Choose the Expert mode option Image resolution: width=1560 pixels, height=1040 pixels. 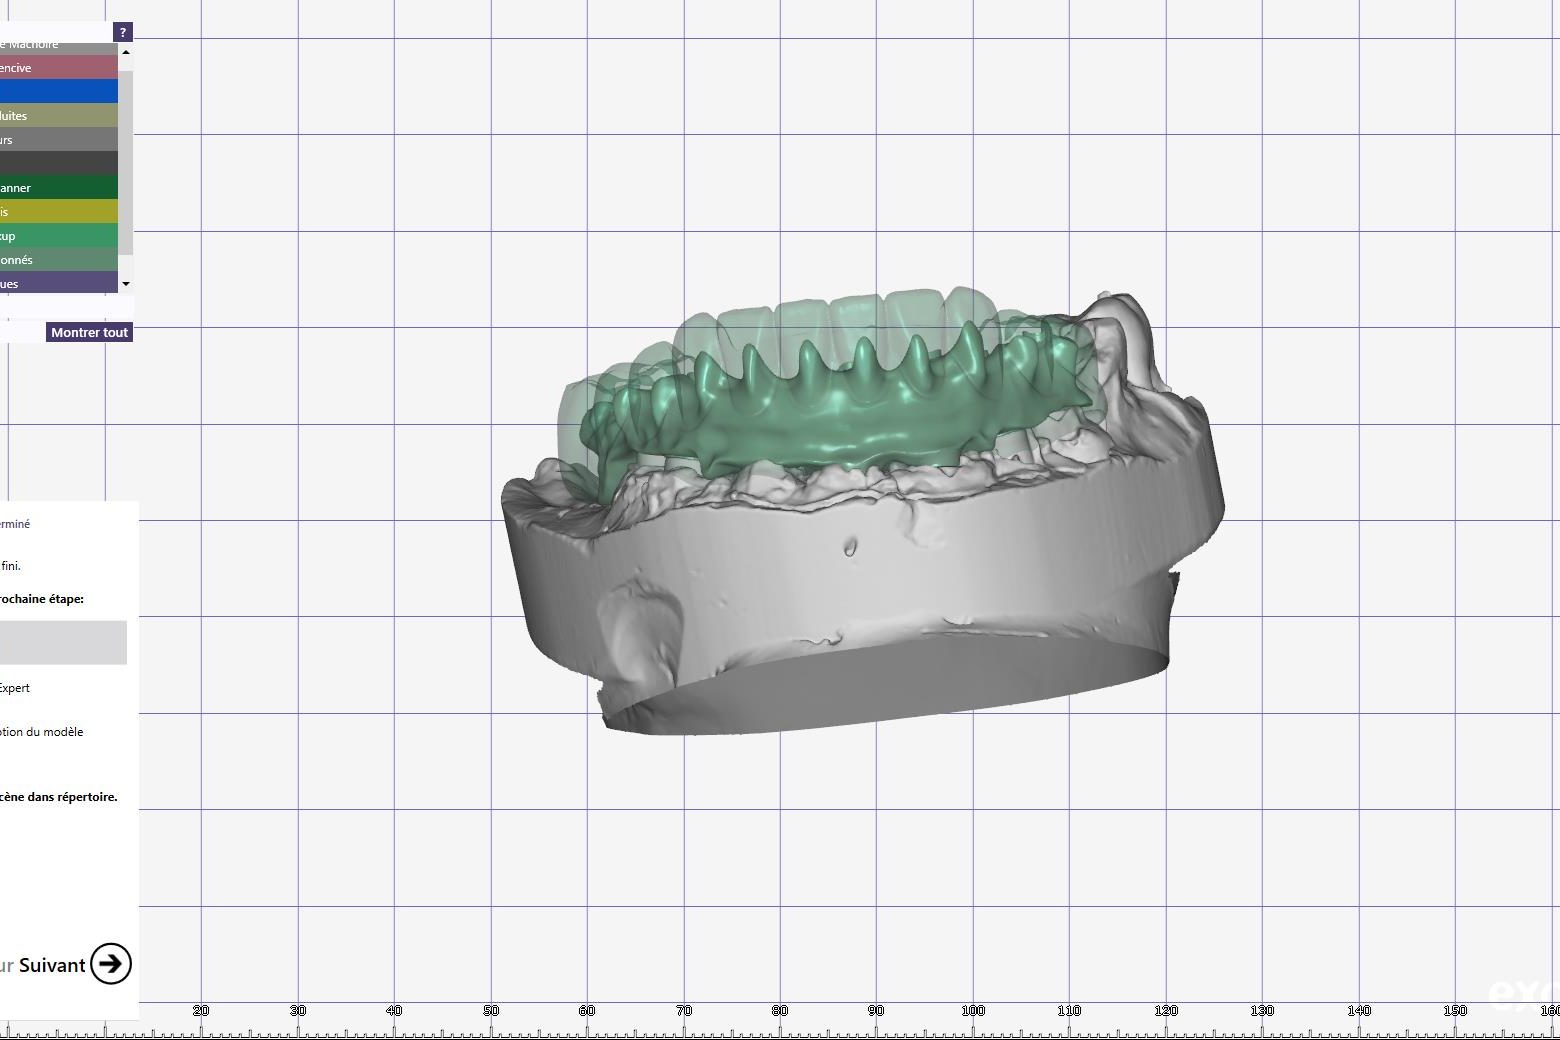(x=15, y=688)
